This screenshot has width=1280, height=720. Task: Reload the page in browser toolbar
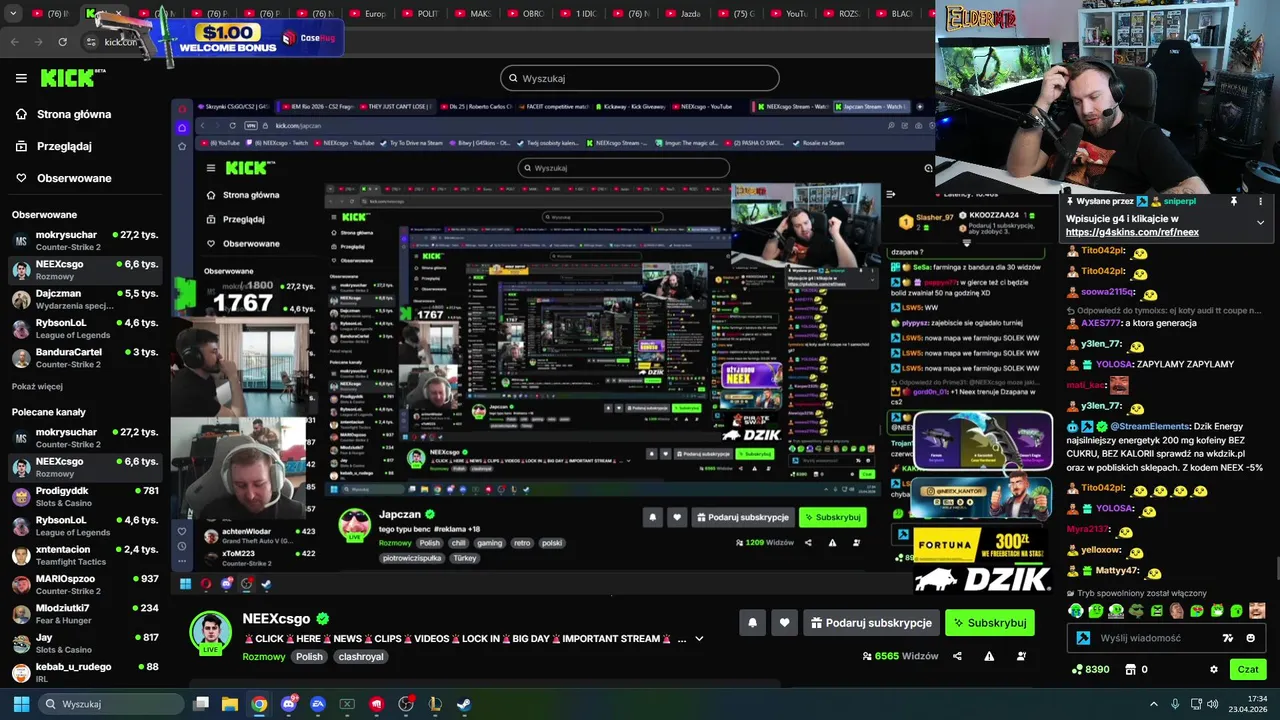point(63,42)
